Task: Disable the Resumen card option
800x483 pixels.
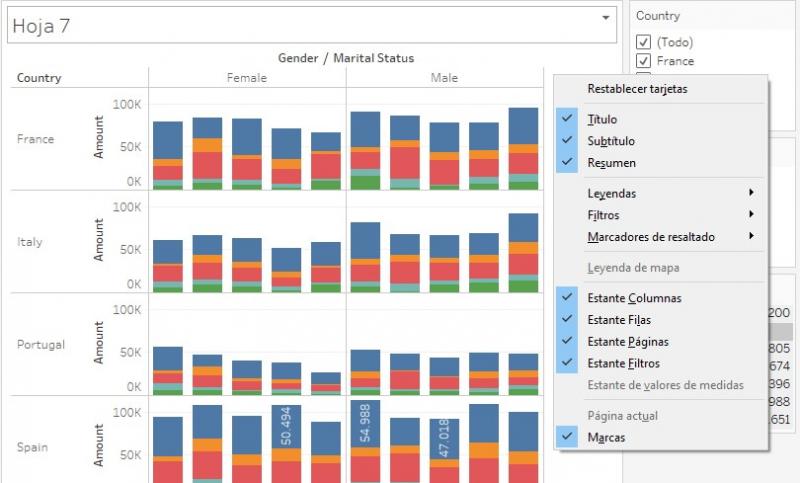Action: (x=610, y=162)
